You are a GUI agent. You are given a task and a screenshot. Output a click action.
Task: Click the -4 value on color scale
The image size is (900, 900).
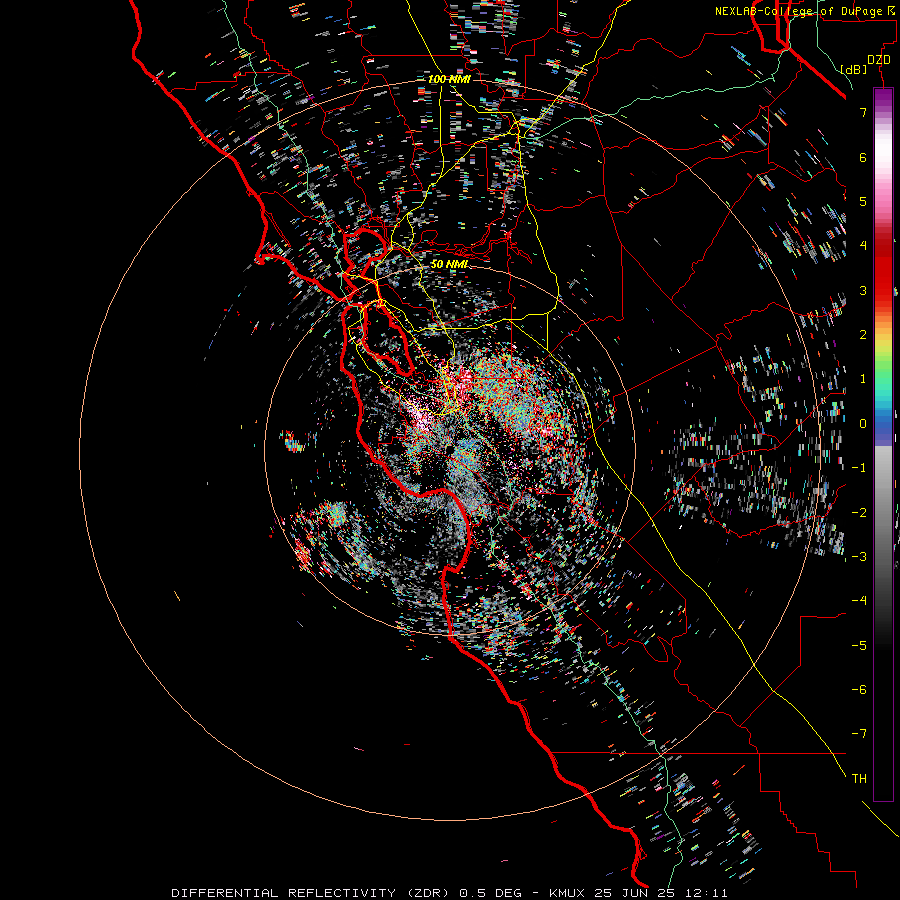tap(859, 601)
